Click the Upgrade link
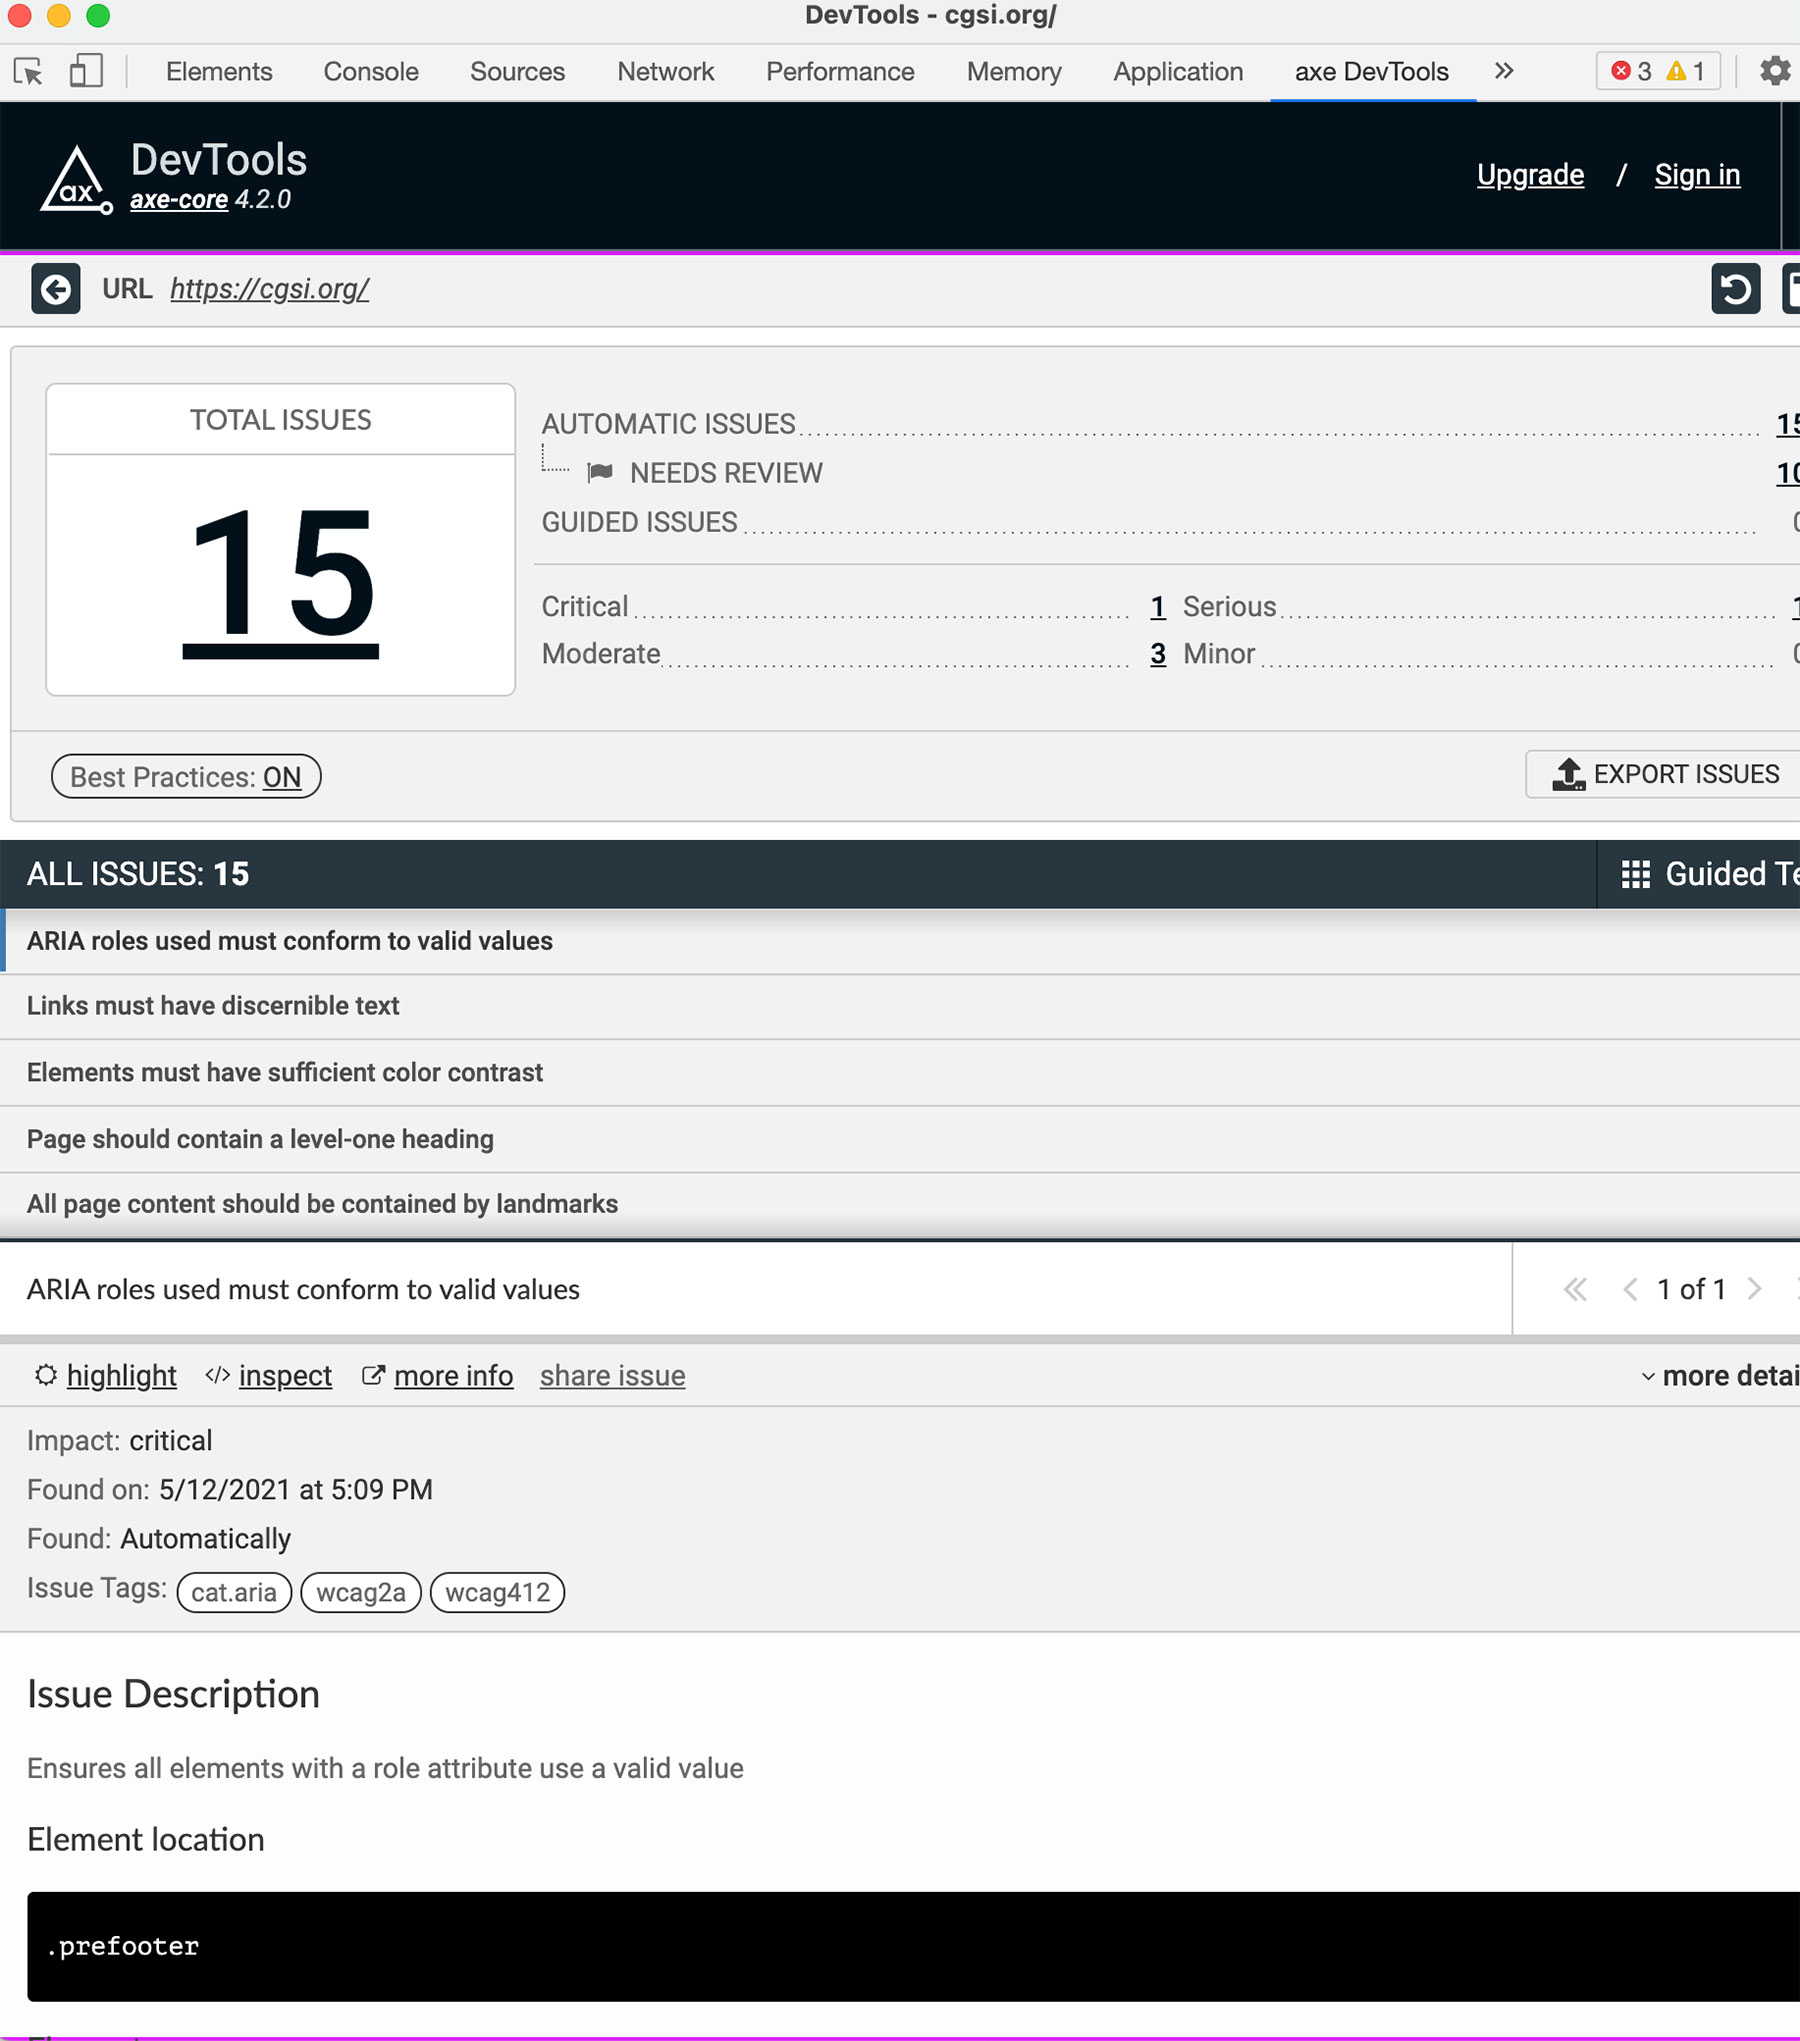The image size is (1800, 2041). coord(1530,175)
